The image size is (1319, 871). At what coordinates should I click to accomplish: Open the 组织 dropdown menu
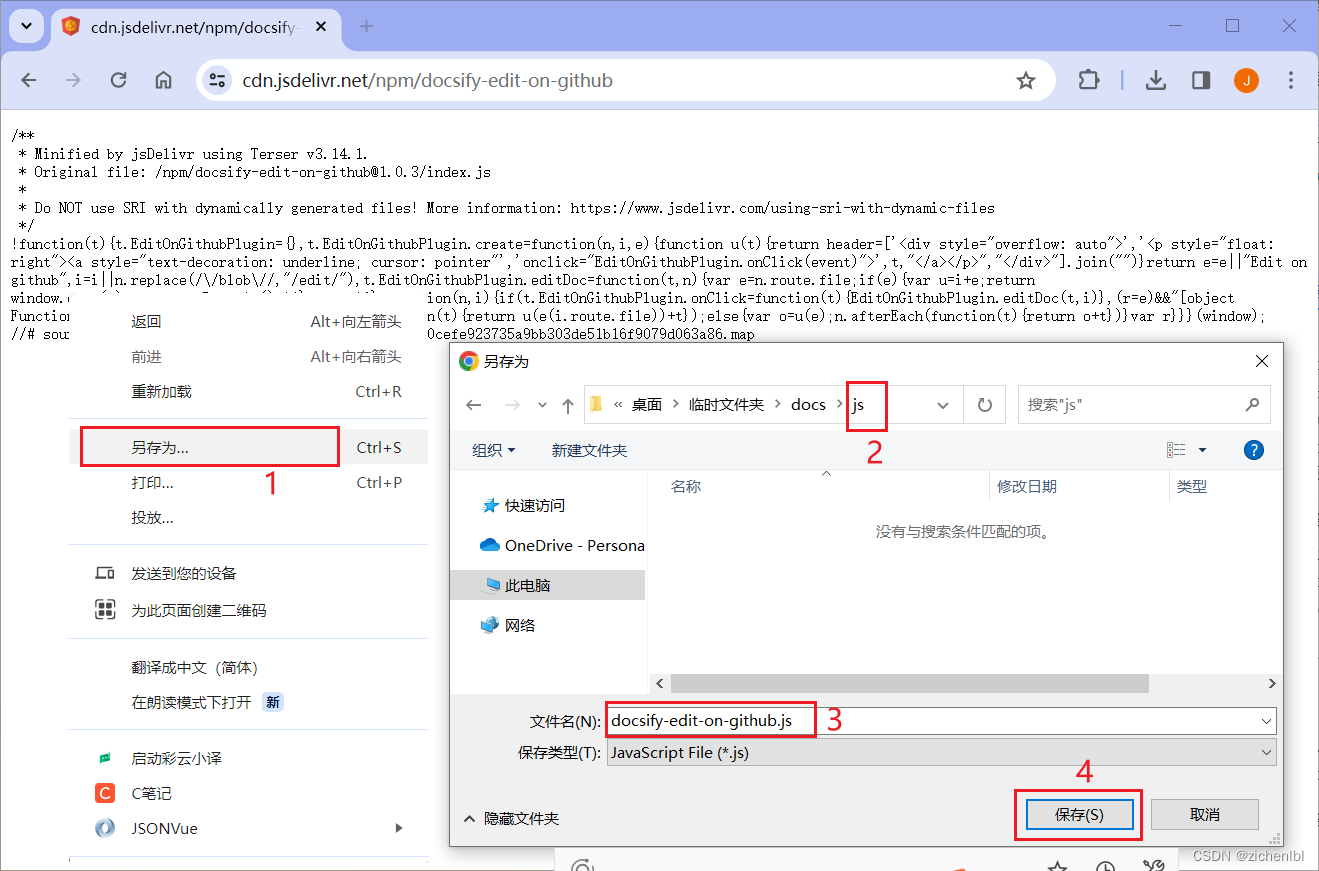coord(494,451)
